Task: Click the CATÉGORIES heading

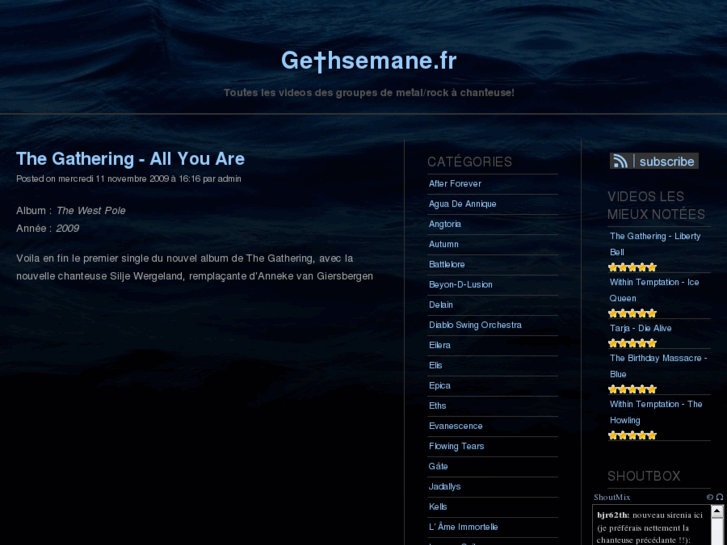Action: 469,161
